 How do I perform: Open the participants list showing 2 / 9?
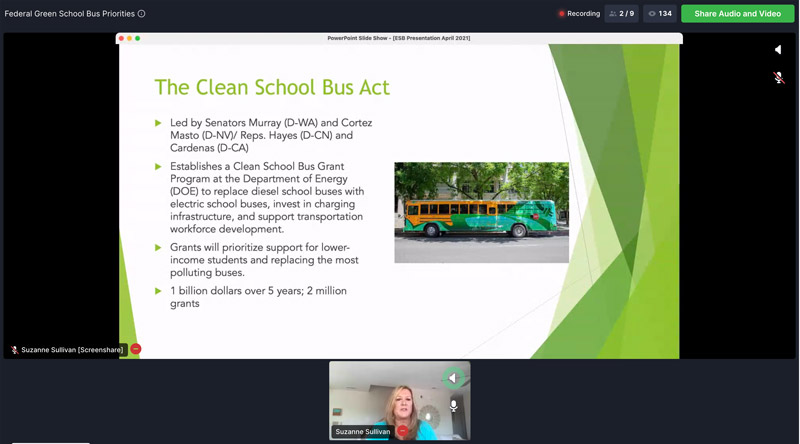[621, 14]
